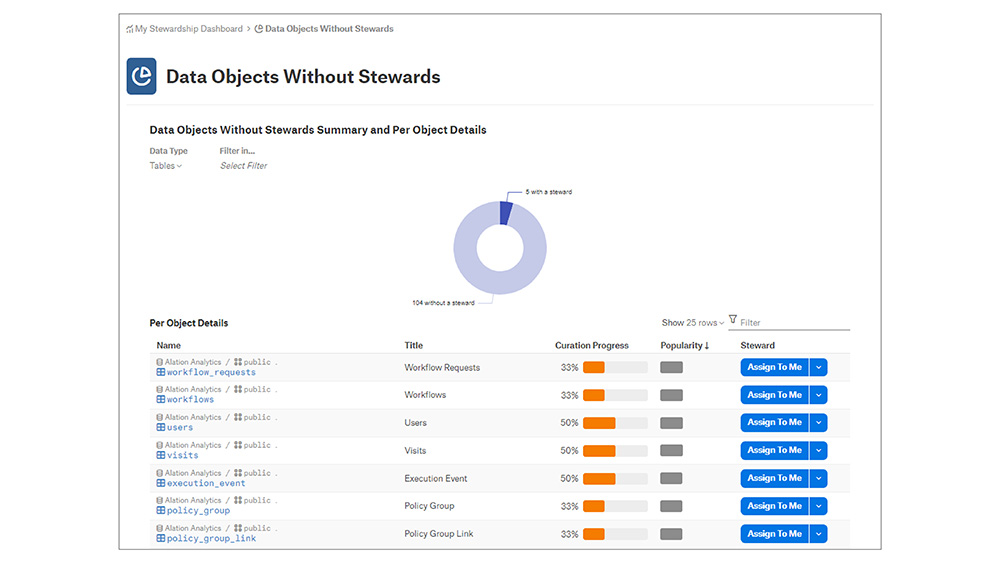Open the policy_group table link
Image resolution: width=1000 pixels, height=563 pixels.
pyautogui.click(x=198, y=511)
